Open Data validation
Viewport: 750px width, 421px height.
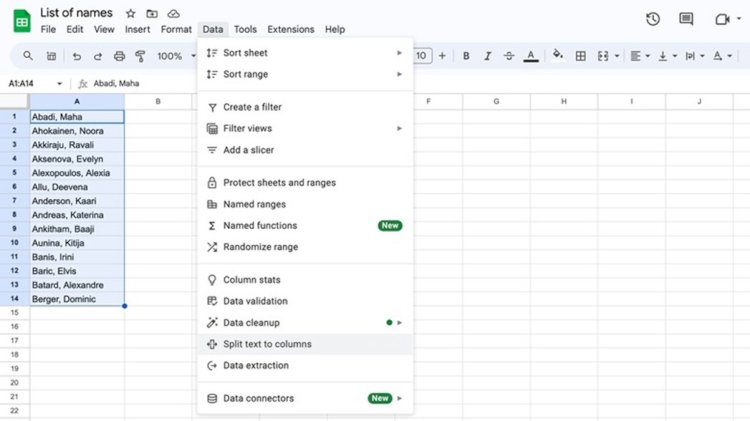tap(305, 301)
